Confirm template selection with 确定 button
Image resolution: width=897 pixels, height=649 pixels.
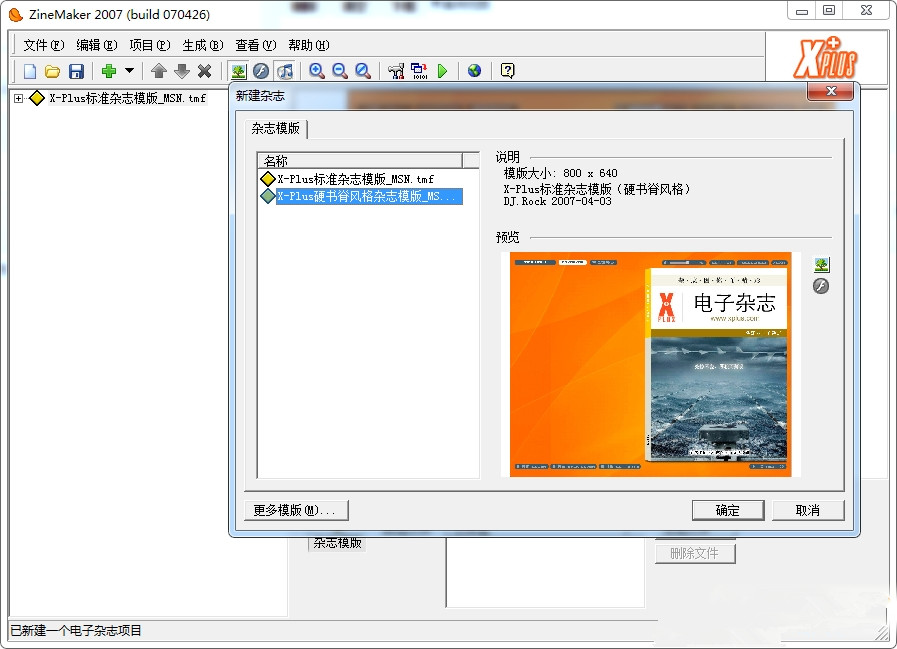[x=727, y=510]
